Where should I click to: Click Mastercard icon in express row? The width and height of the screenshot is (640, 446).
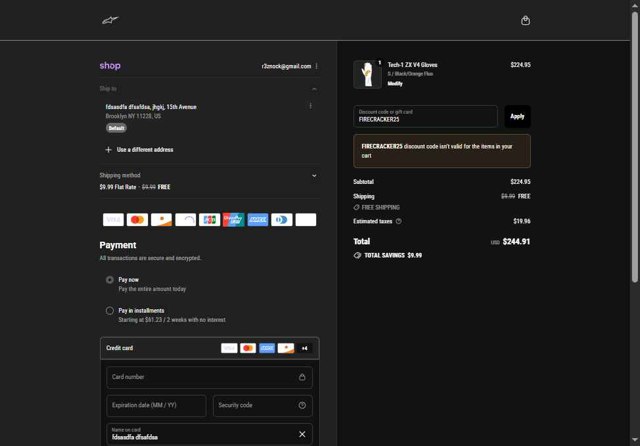pyautogui.click(x=137, y=220)
